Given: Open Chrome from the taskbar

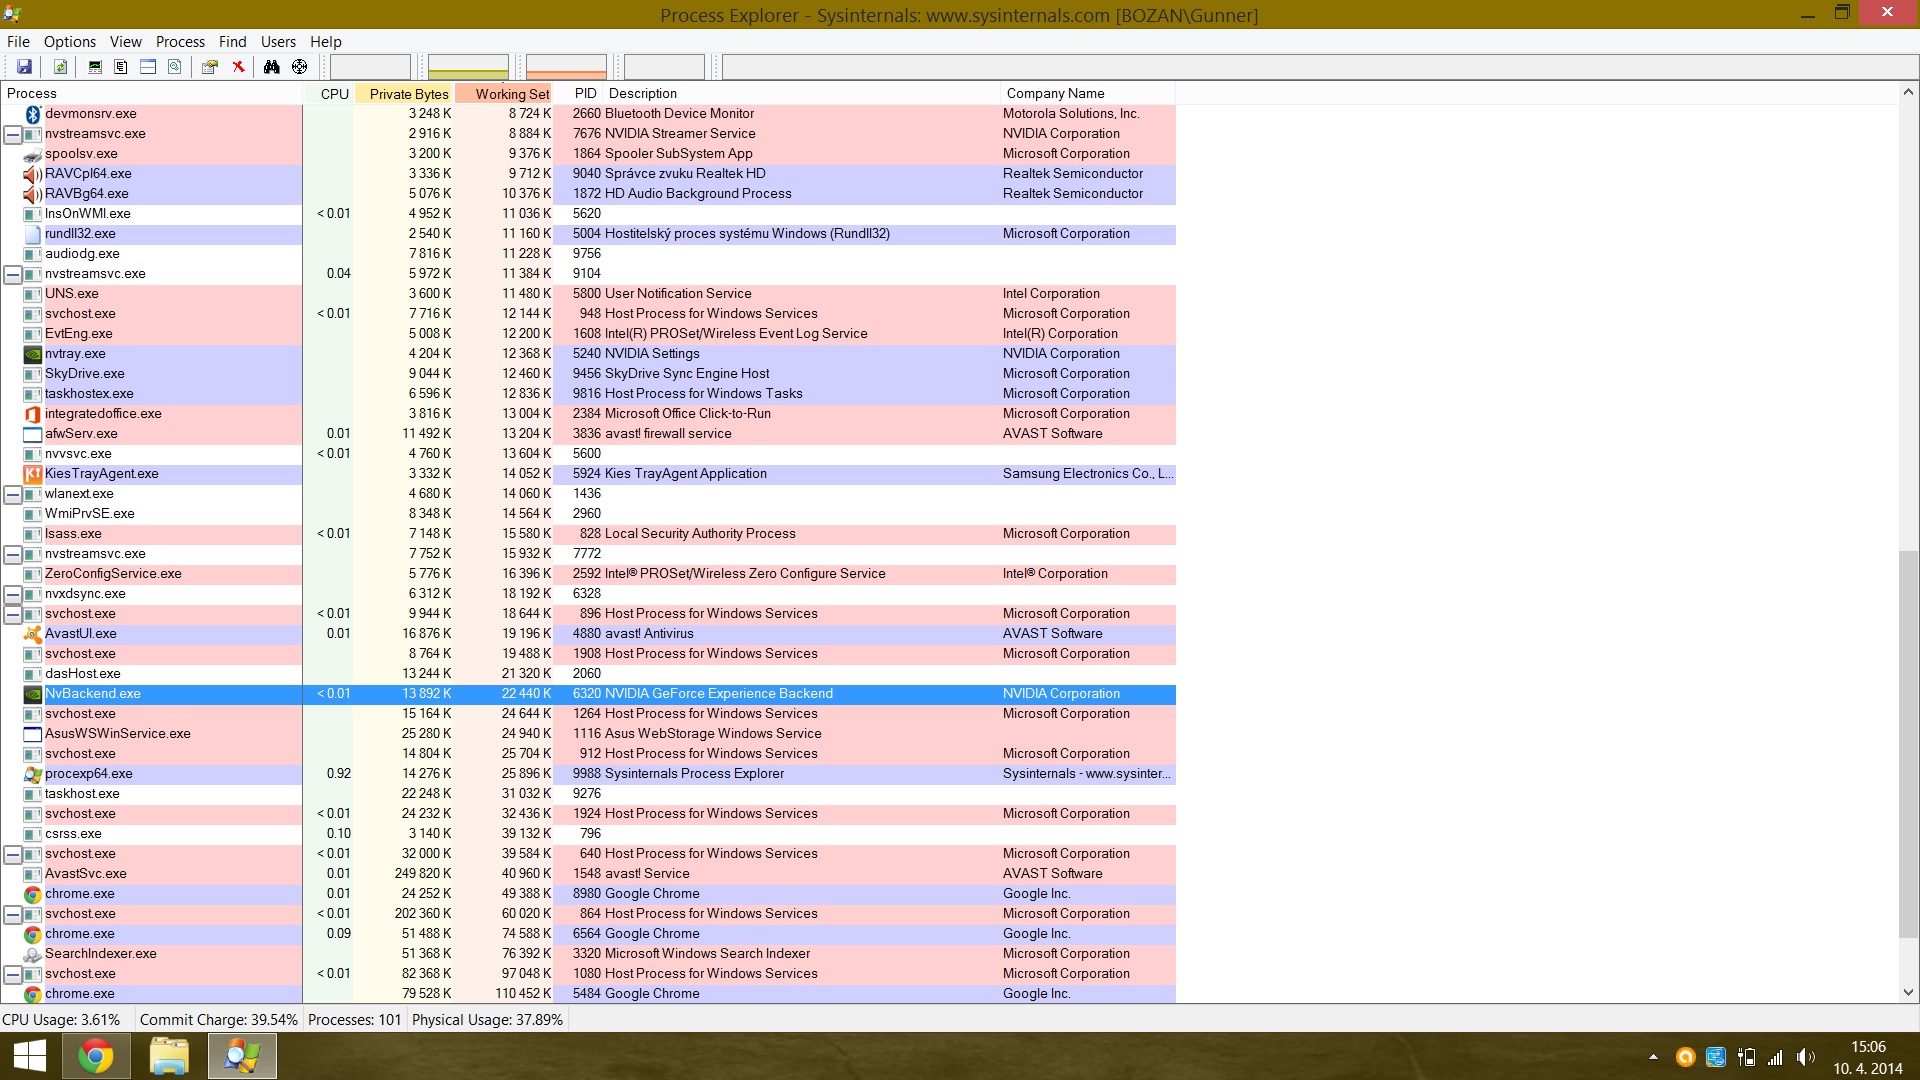Looking at the screenshot, I should click(96, 1056).
